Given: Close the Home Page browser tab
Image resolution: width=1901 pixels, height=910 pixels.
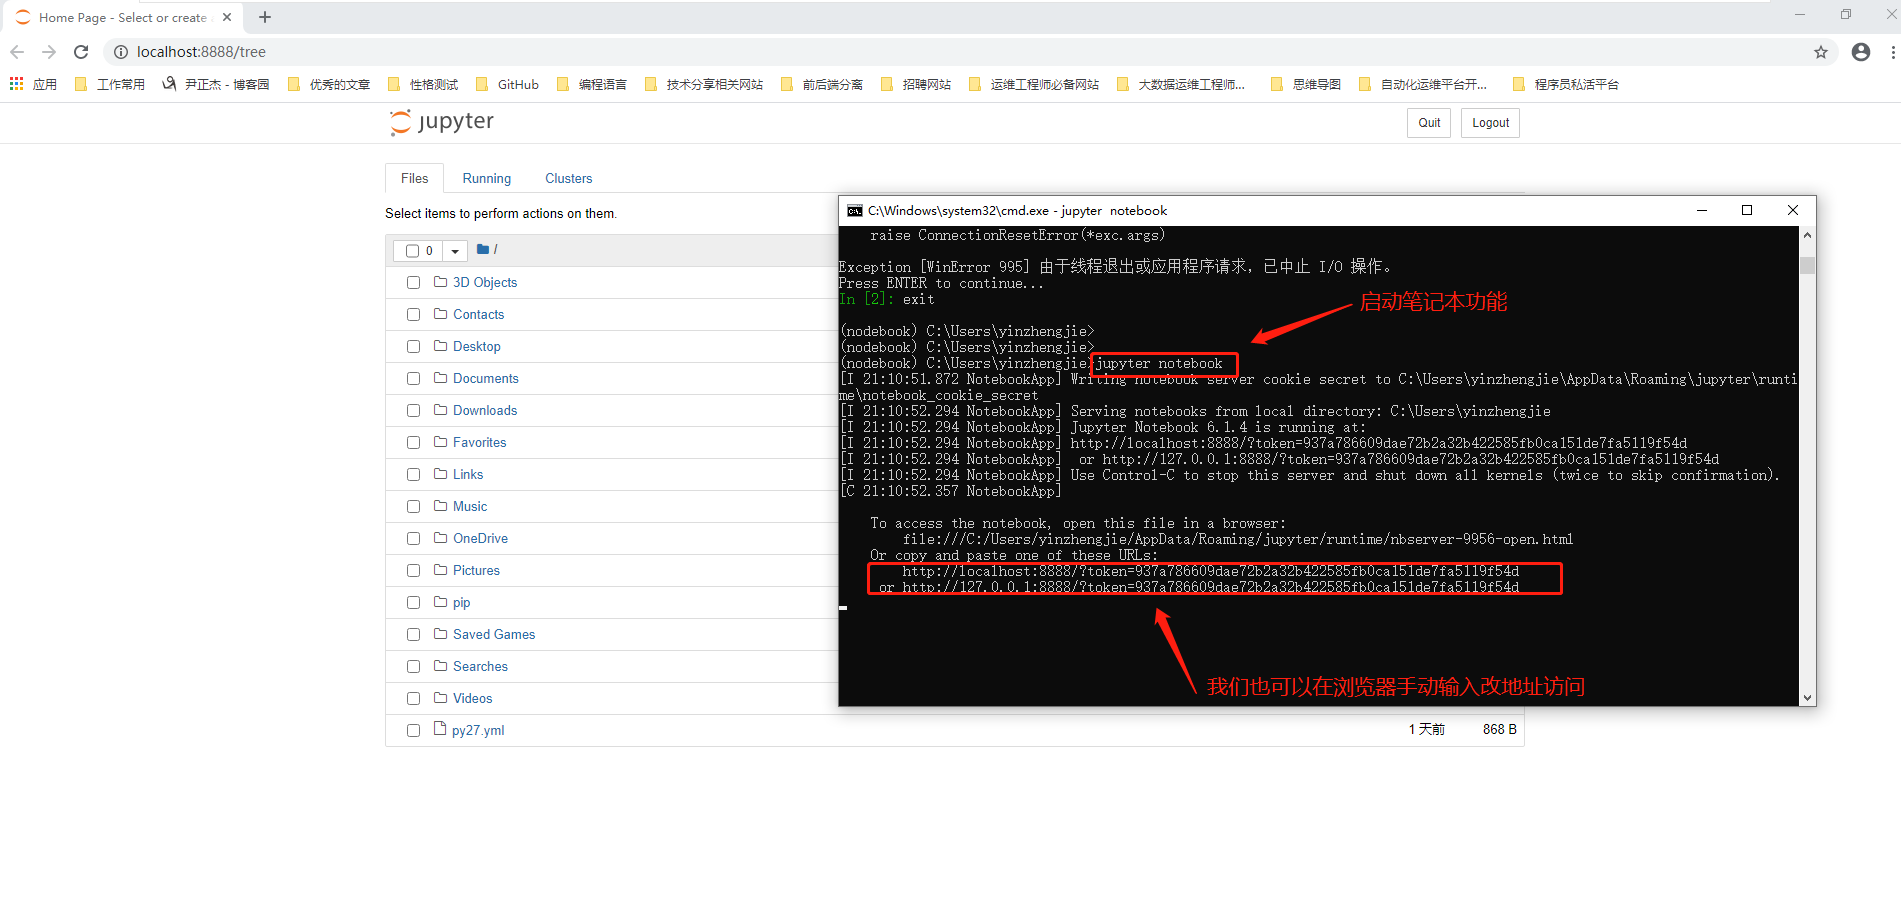Looking at the screenshot, I should [227, 17].
